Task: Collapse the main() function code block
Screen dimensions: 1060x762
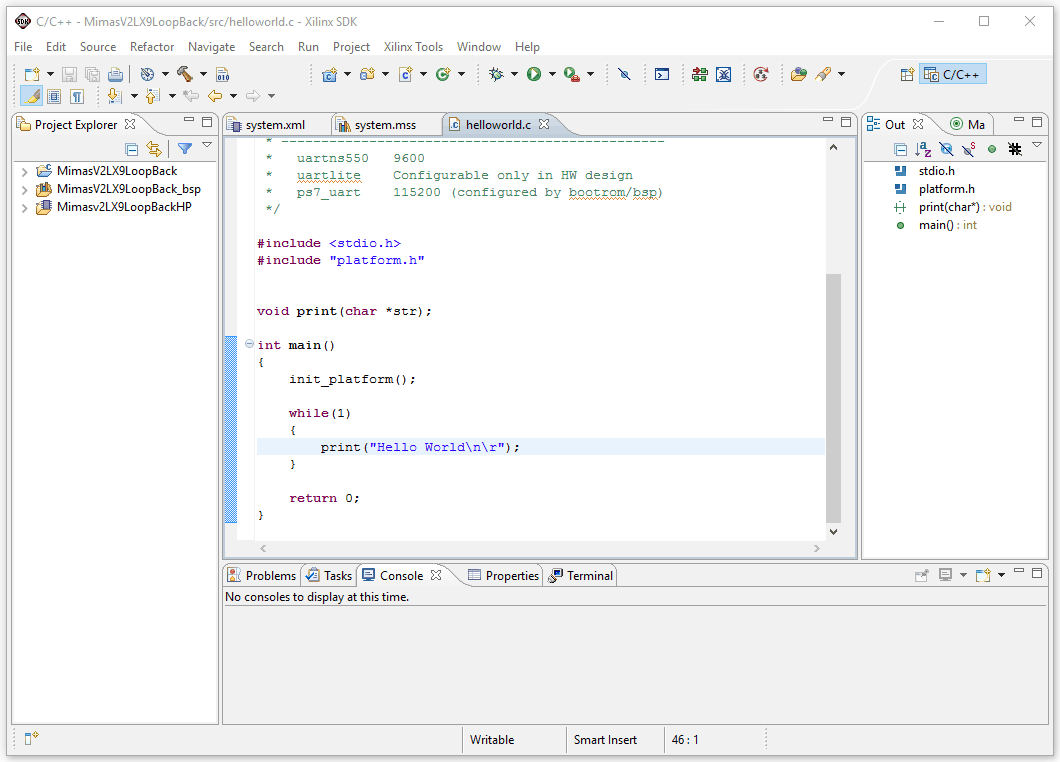Action: [248, 344]
